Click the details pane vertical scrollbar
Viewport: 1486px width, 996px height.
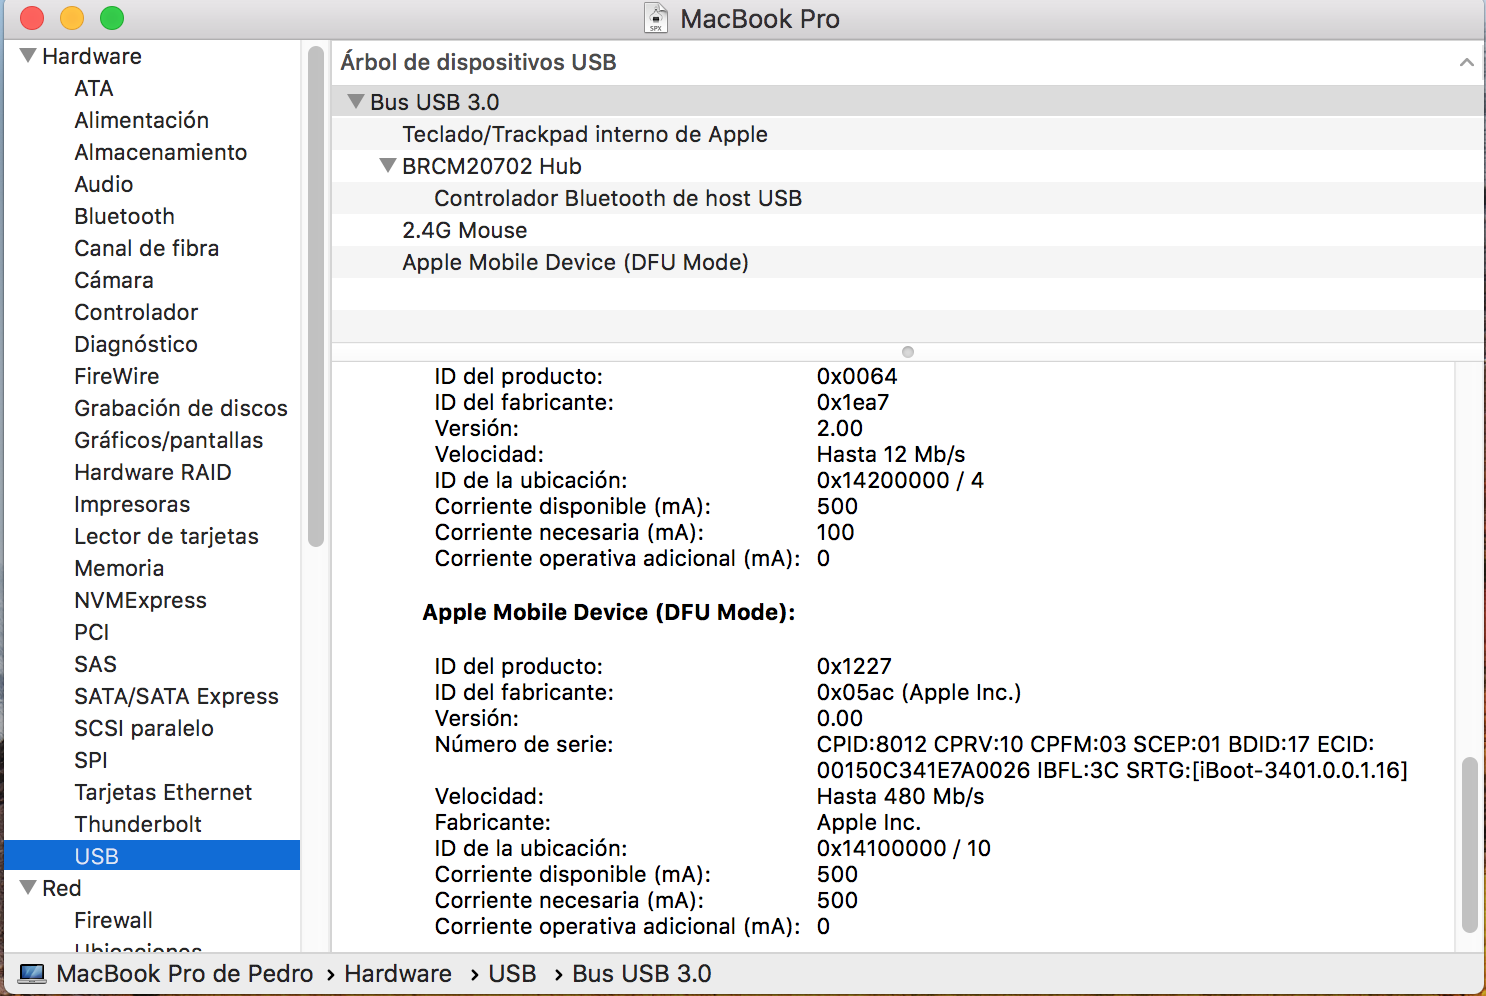pyautogui.click(x=1469, y=845)
